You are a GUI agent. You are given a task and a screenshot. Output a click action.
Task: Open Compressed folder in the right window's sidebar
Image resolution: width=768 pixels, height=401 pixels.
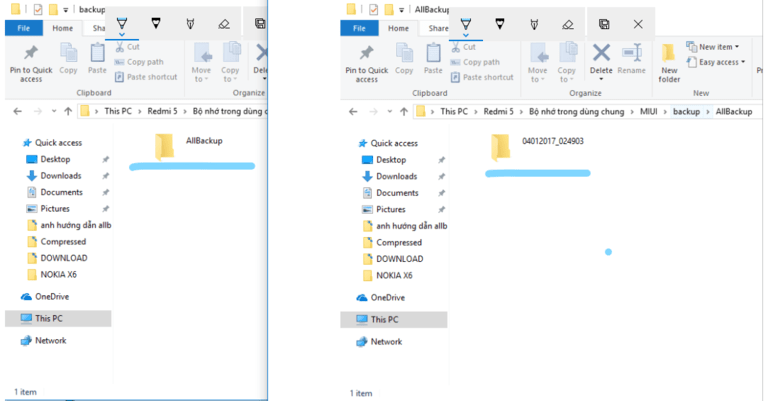392,242
